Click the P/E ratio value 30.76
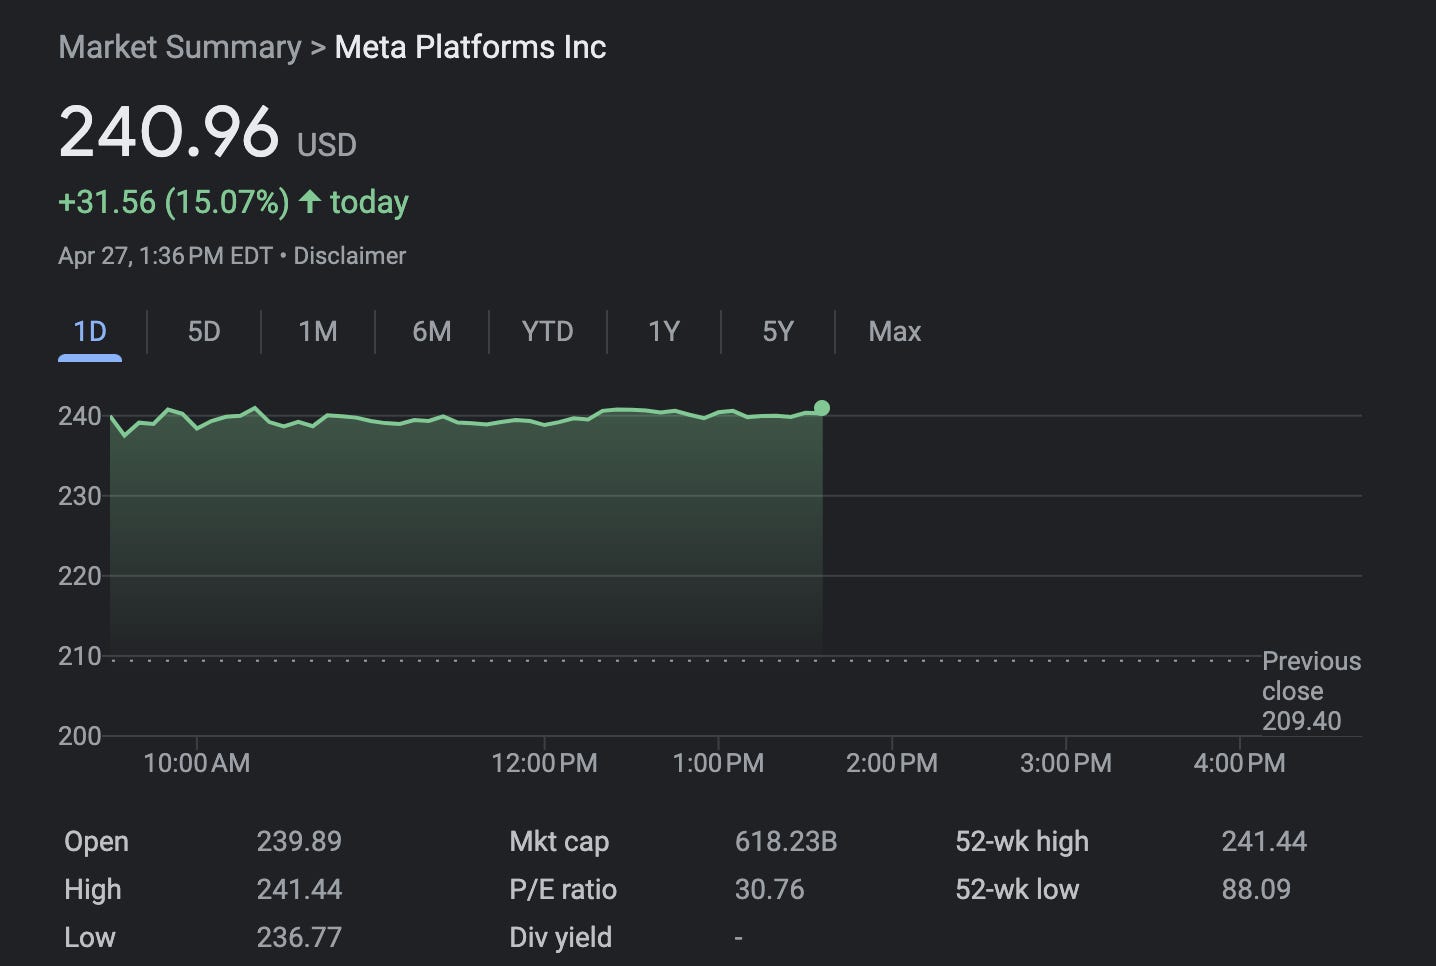The height and width of the screenshot is (966, 1436). tap(769, 889)
